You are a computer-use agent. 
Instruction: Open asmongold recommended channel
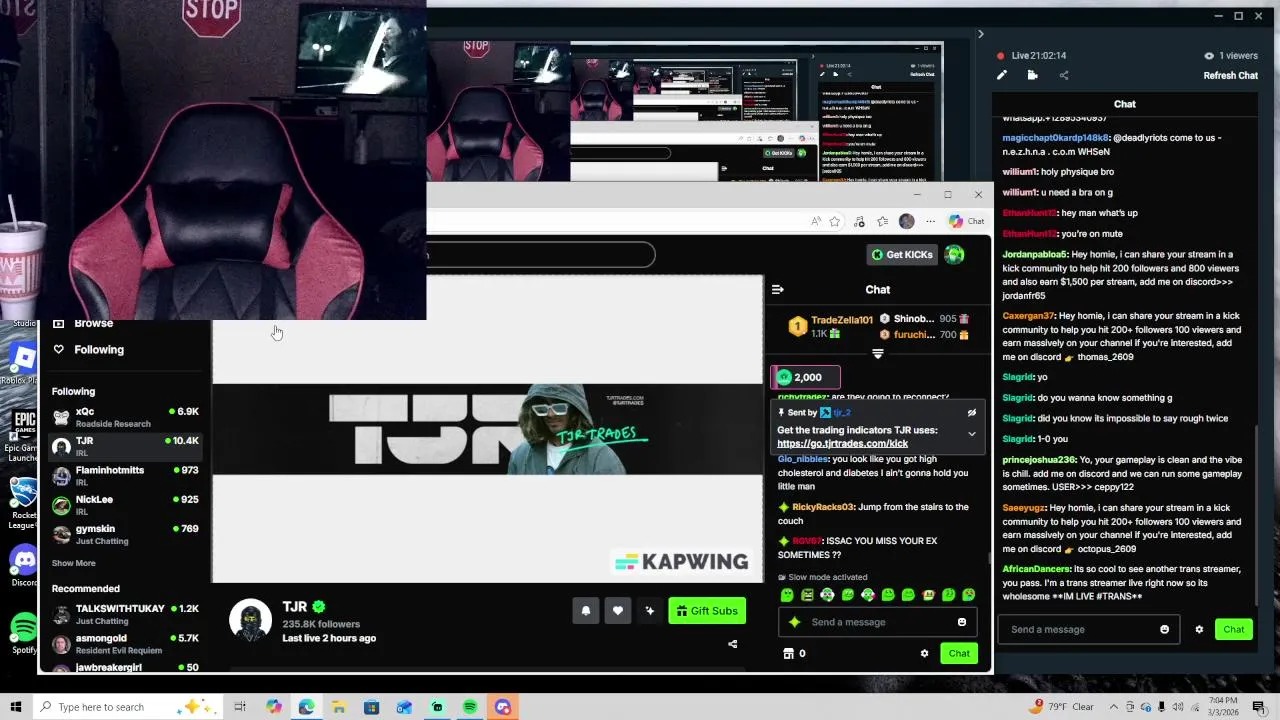point(125,643)
